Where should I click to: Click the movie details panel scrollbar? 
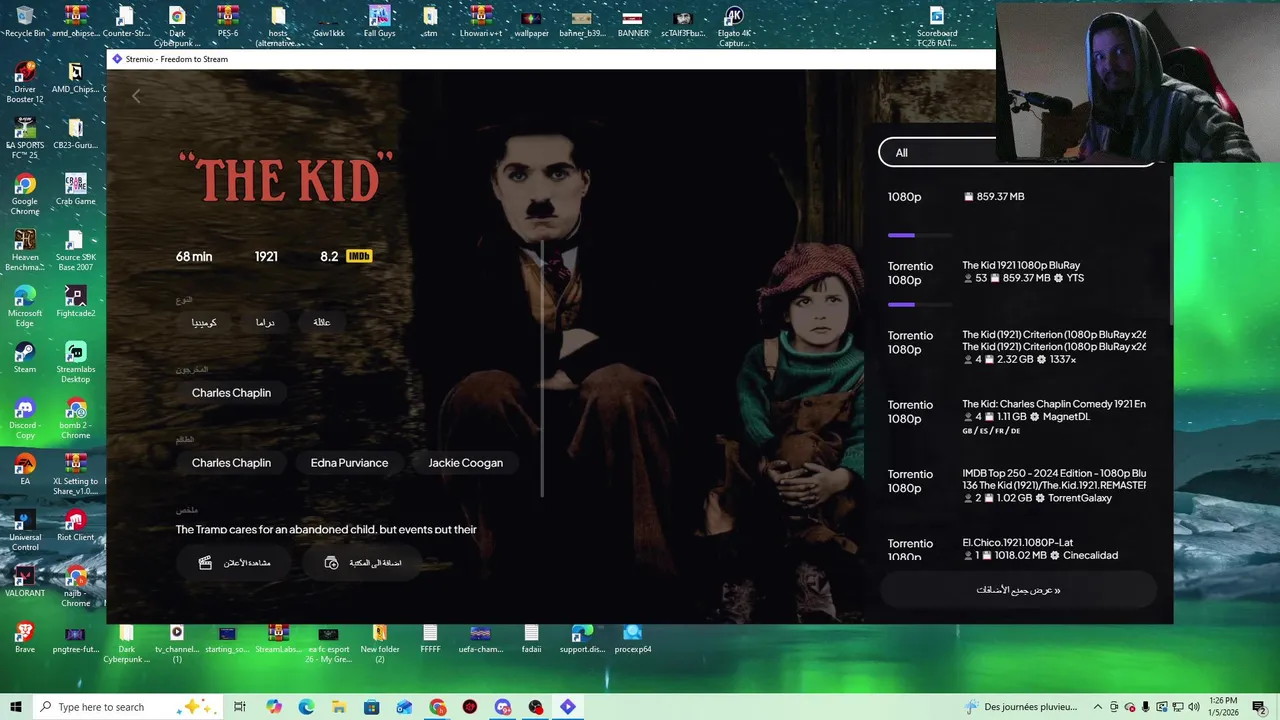click(x=542, y=368)
